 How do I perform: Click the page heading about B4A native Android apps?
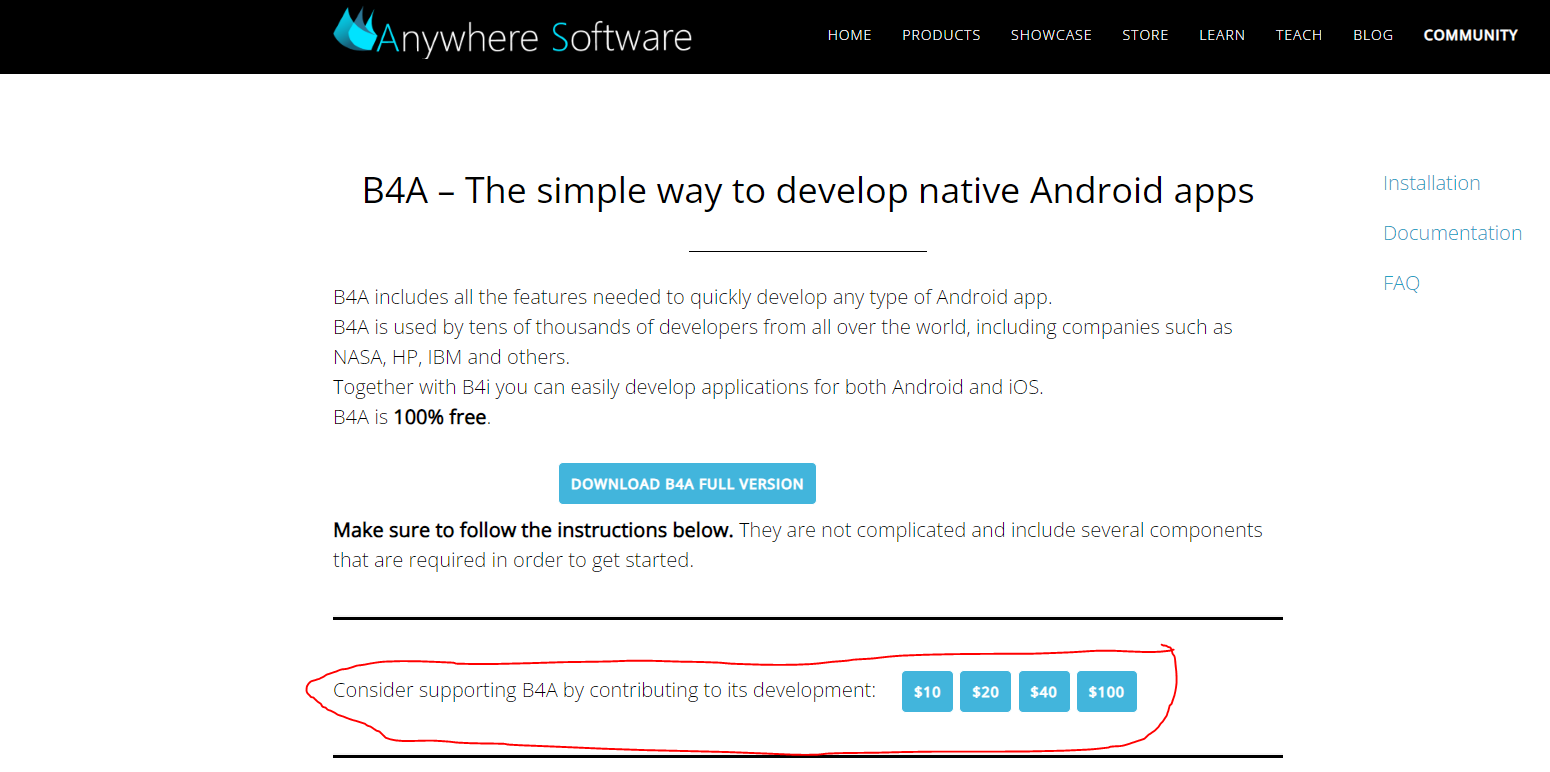coord(808,190)
